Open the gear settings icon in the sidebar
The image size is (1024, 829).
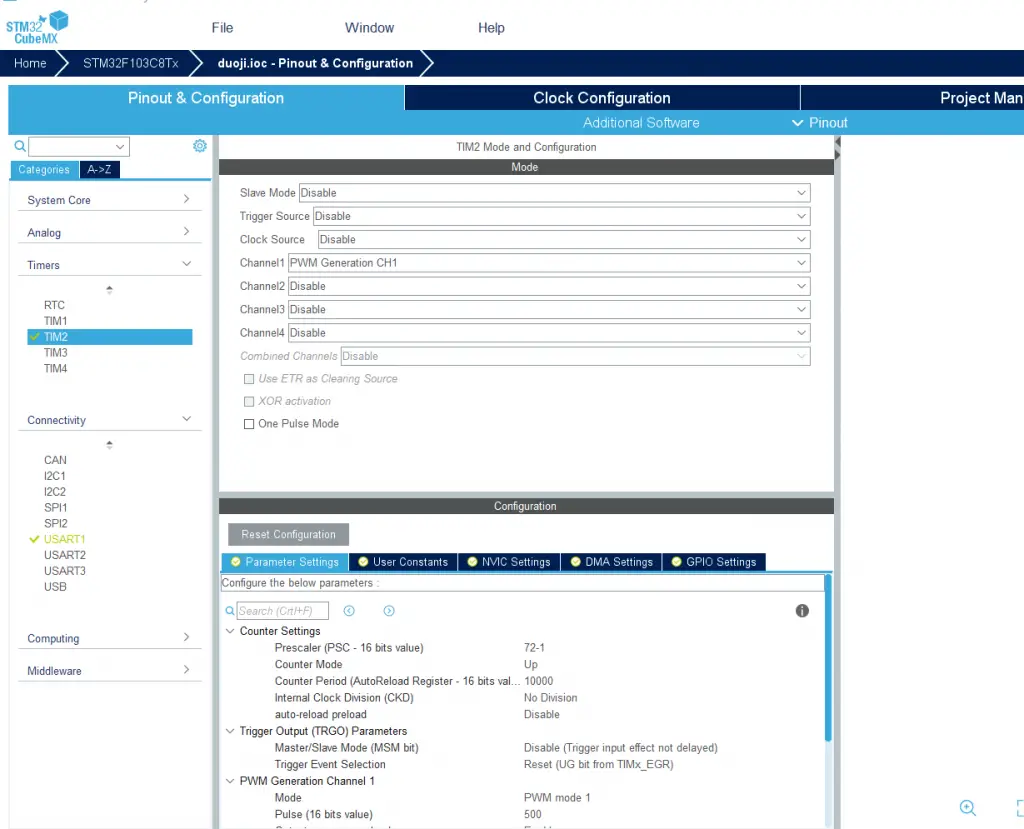200,146
